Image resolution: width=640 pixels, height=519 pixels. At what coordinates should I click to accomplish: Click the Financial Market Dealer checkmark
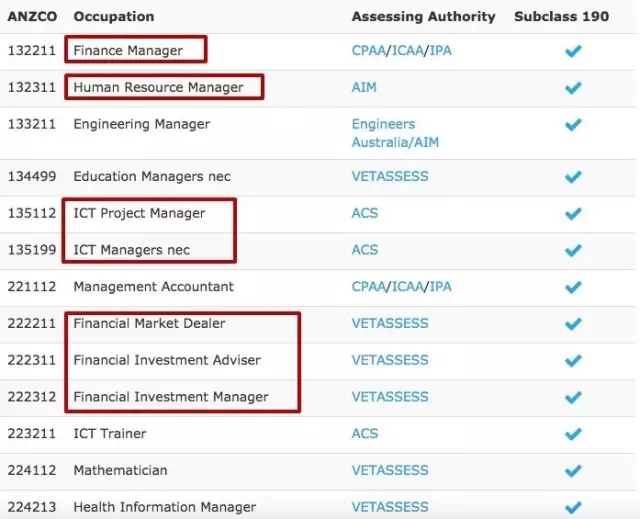[573, 324]
